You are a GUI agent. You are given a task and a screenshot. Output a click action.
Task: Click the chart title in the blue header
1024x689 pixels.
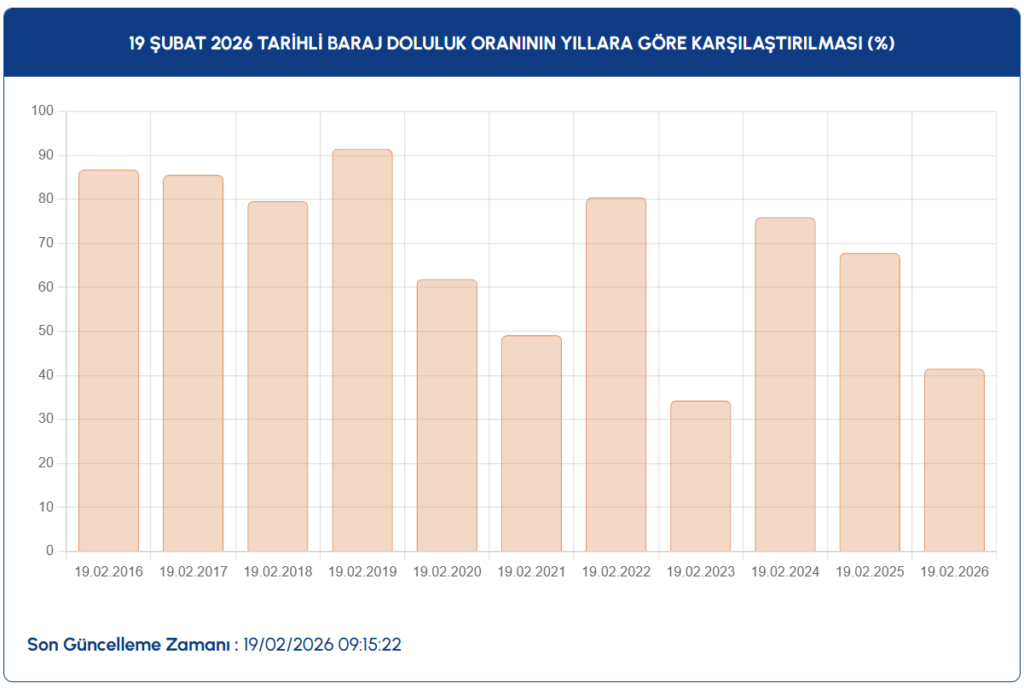point(511,43)
